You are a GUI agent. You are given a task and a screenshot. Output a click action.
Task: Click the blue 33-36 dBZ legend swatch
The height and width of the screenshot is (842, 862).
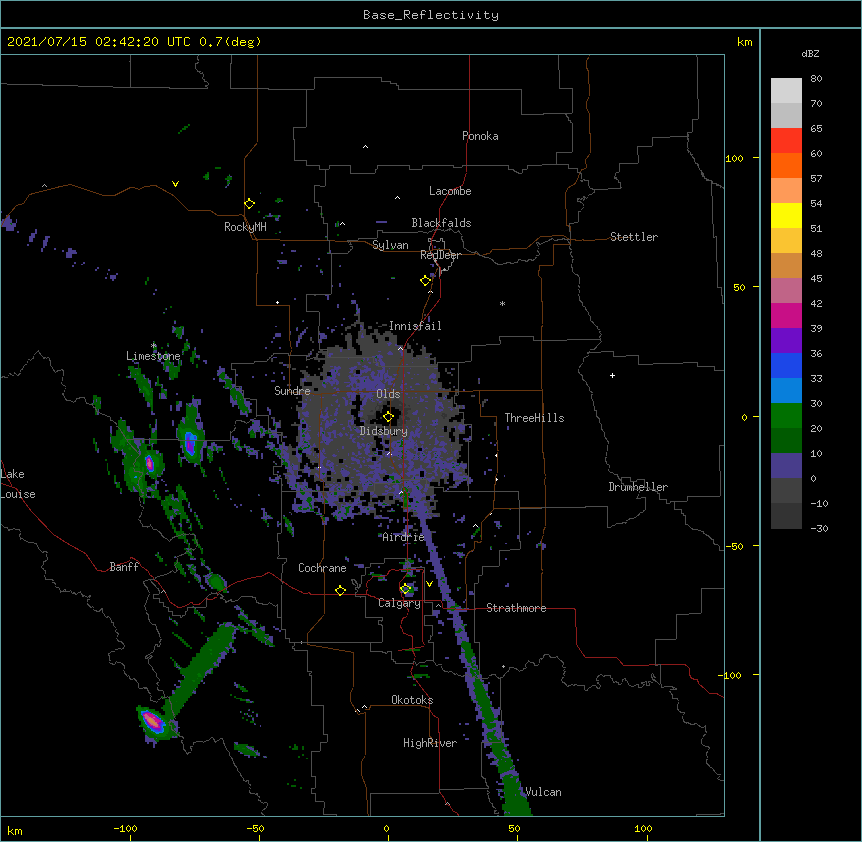tap(786, 365)
